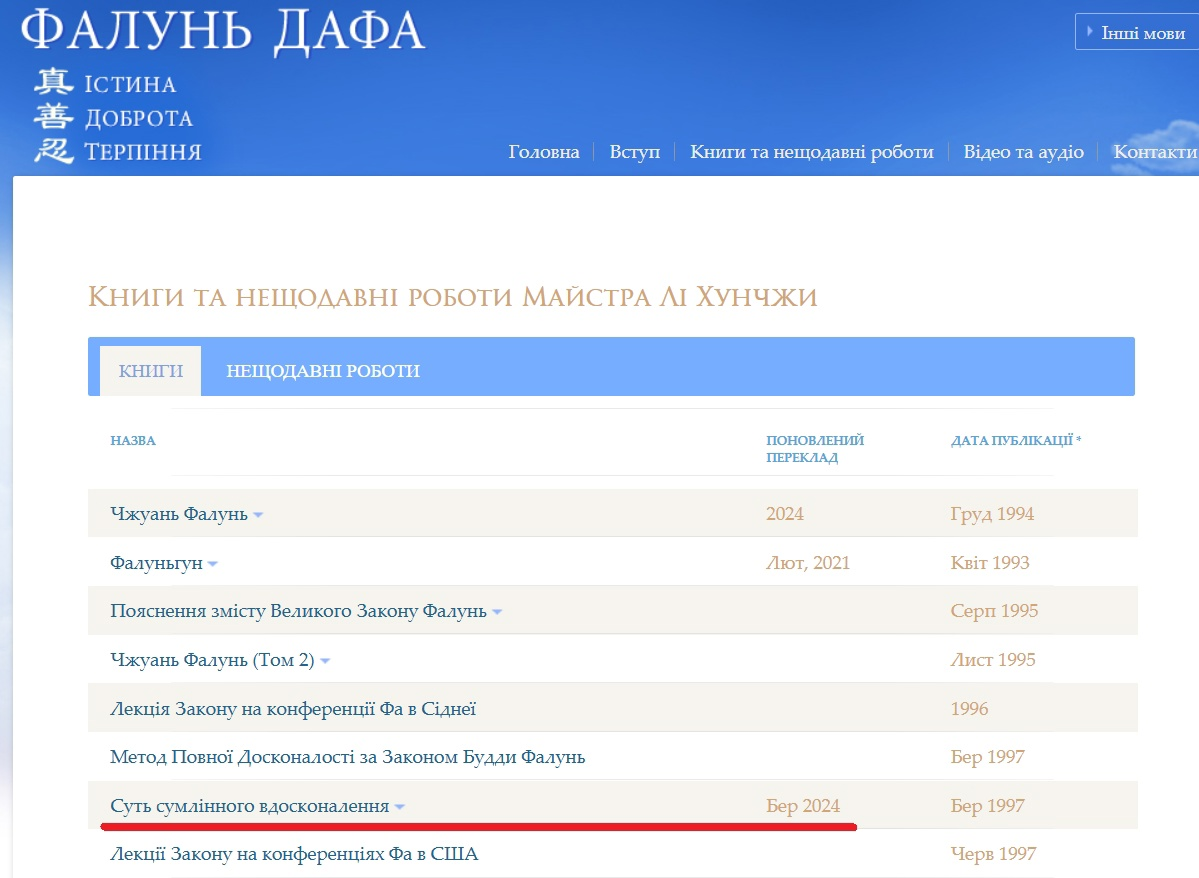
Task: Open Лекція Закону на конференції Фа в Сіднеї
Action: [x=293, y=708]
